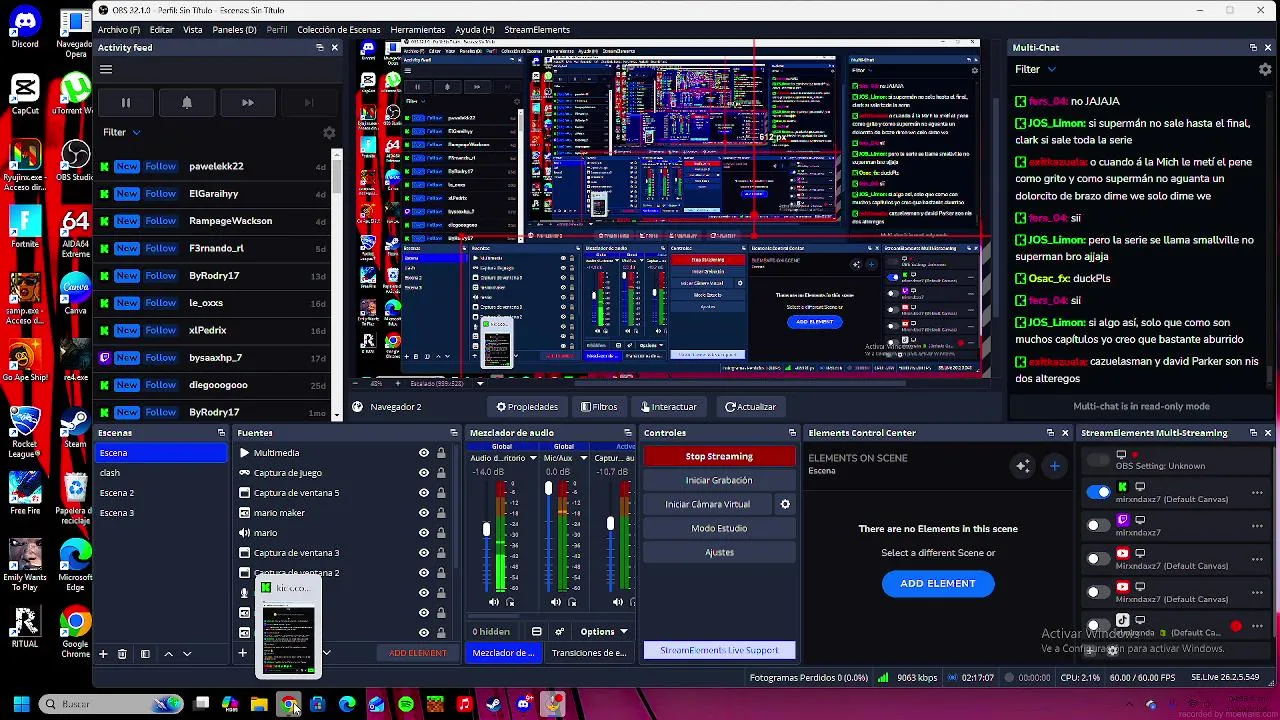Open audio mixer advanced properties gears
The width and height of the screenshot is (1280, 720).
tap(559, 632)
